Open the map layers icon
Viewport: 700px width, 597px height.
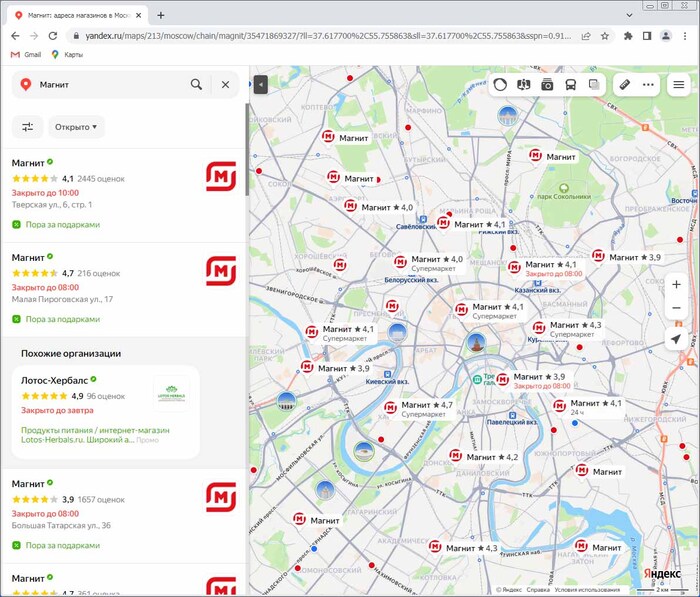594,84
